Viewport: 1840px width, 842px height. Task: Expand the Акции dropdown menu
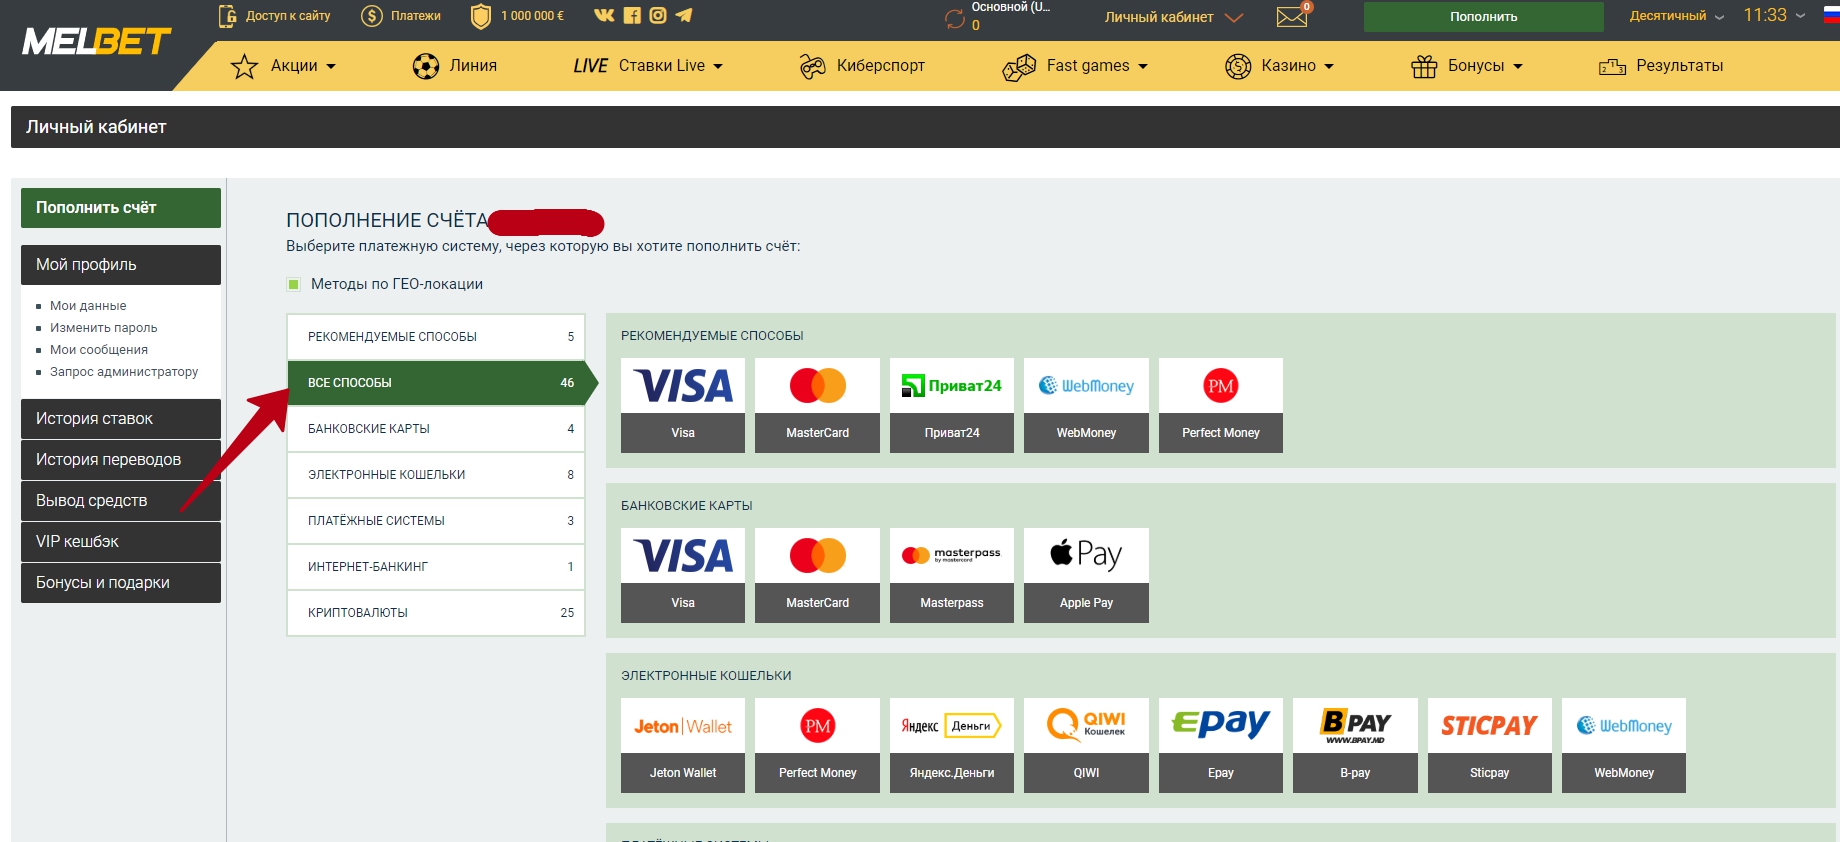(284, 66)
